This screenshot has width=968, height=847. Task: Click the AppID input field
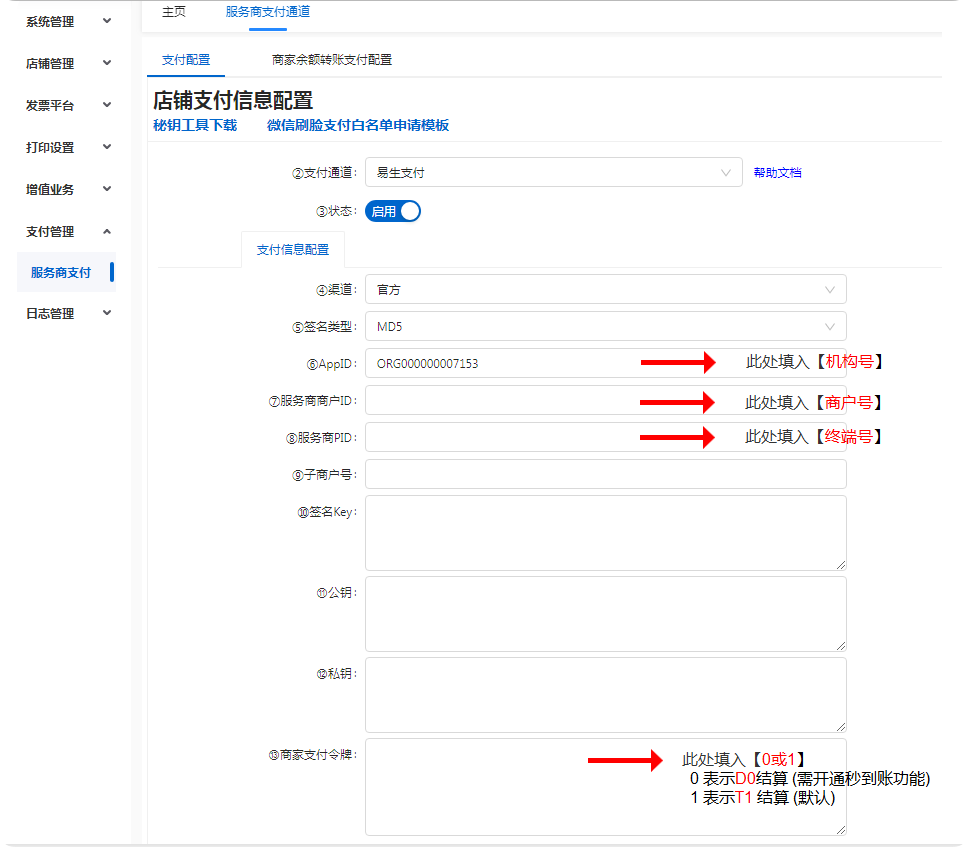606,364
